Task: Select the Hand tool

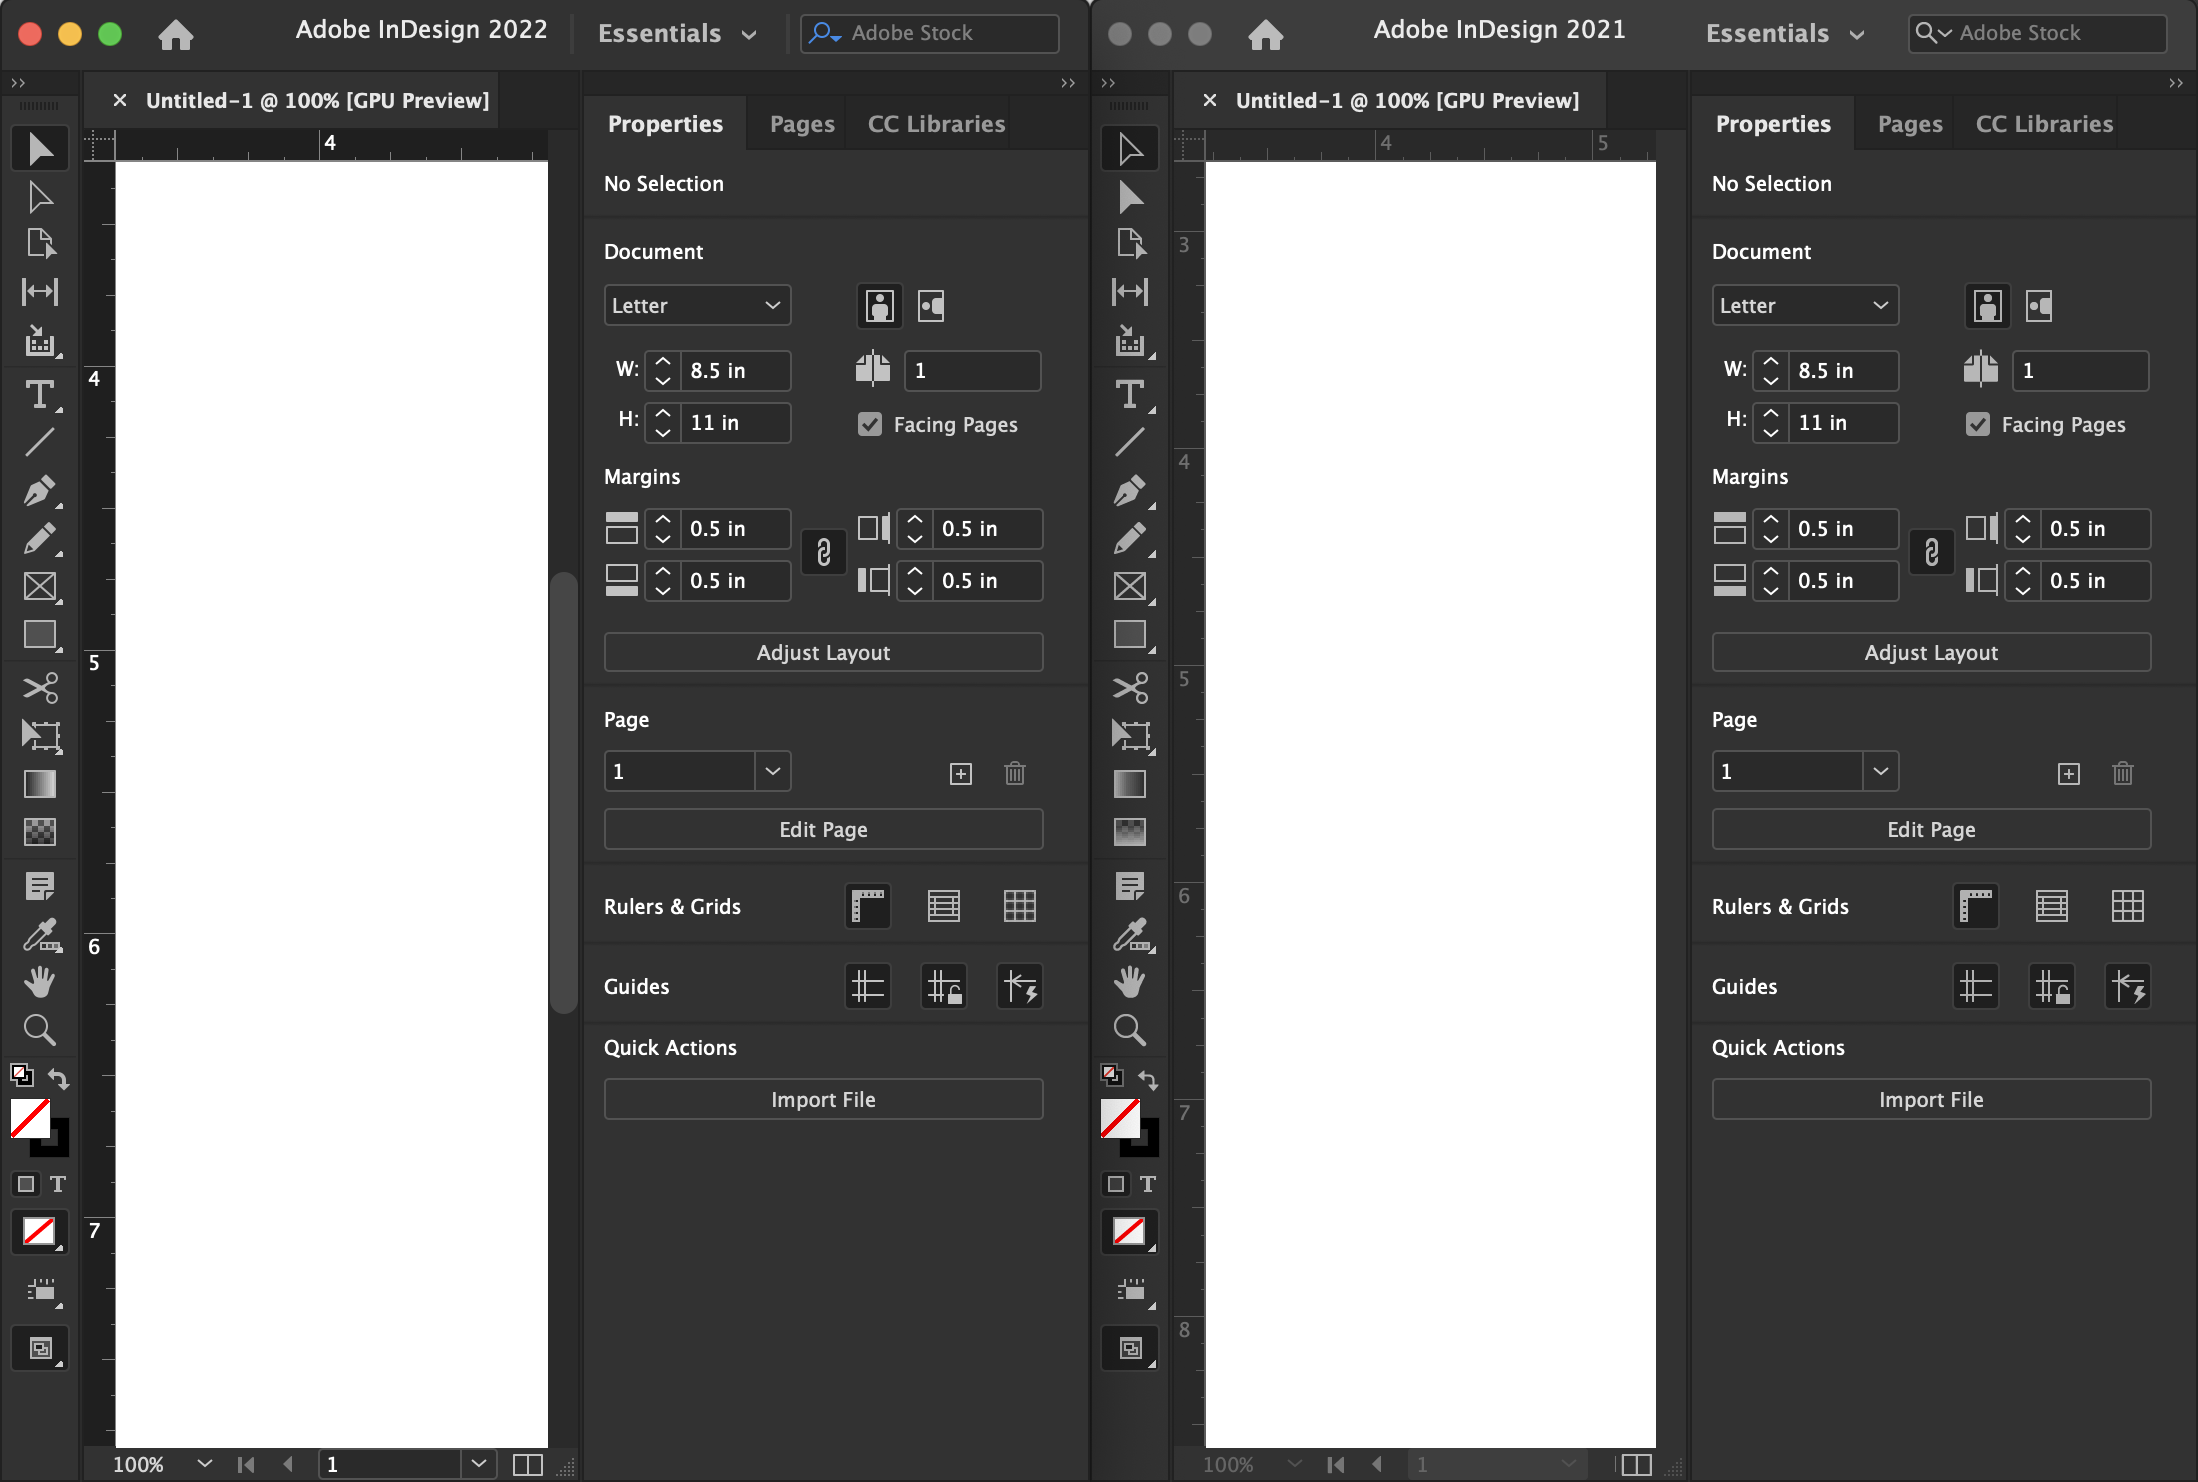Action: pyautogui.click(x=40, y=981)
